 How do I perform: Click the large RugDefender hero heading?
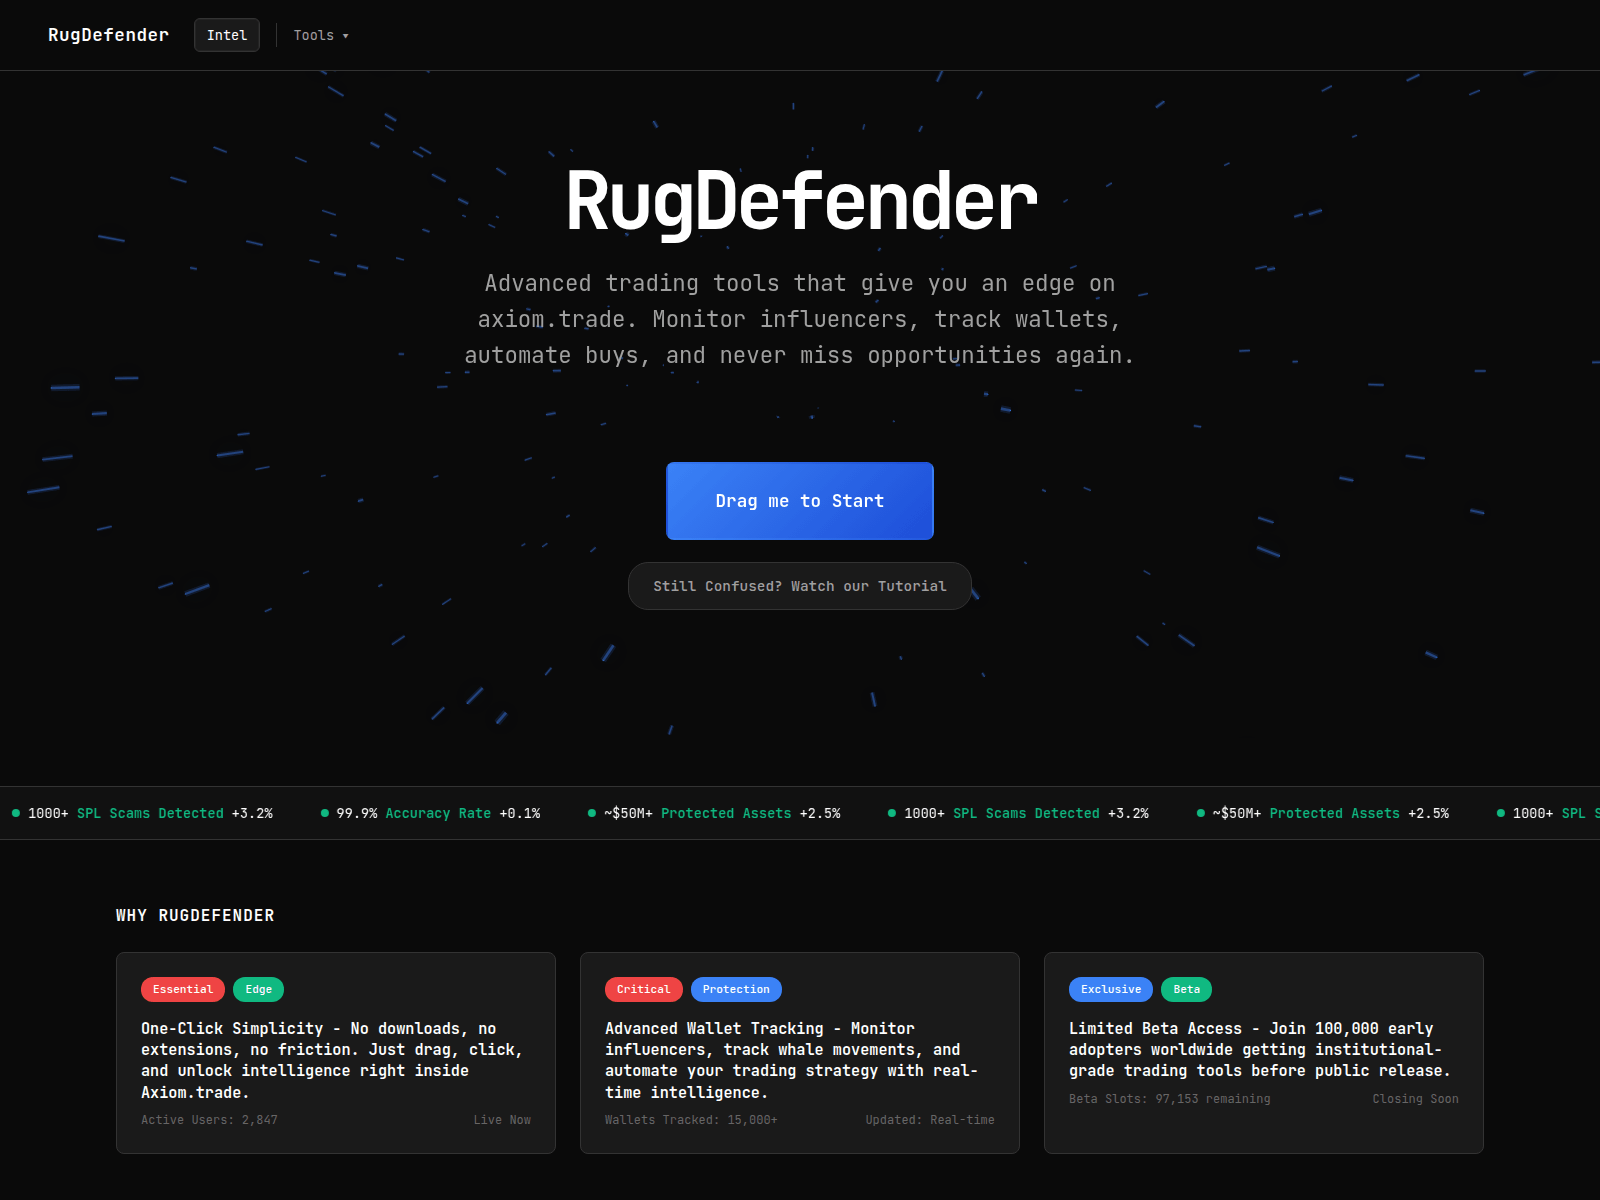click(800, 201)
